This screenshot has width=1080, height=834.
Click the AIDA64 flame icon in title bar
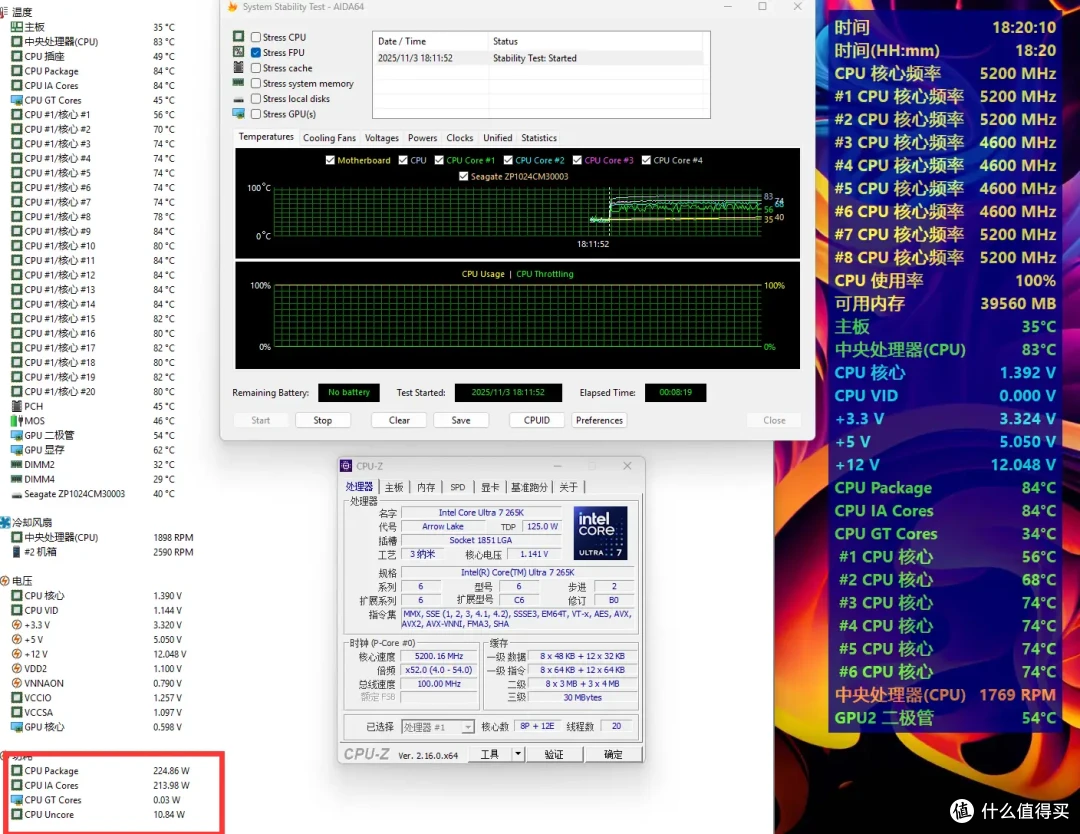click(232, 6)
